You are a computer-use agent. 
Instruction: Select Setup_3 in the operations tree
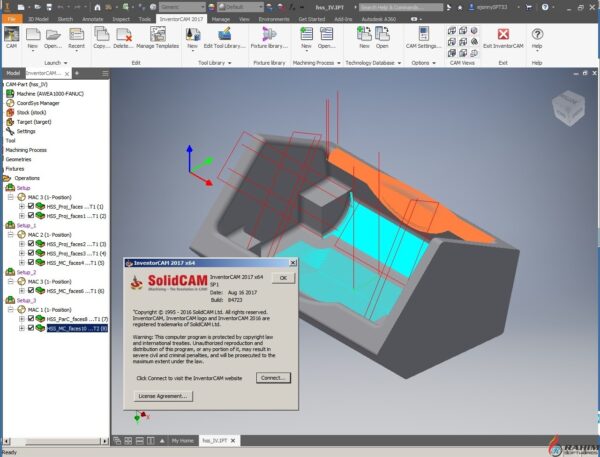[26, 300]
